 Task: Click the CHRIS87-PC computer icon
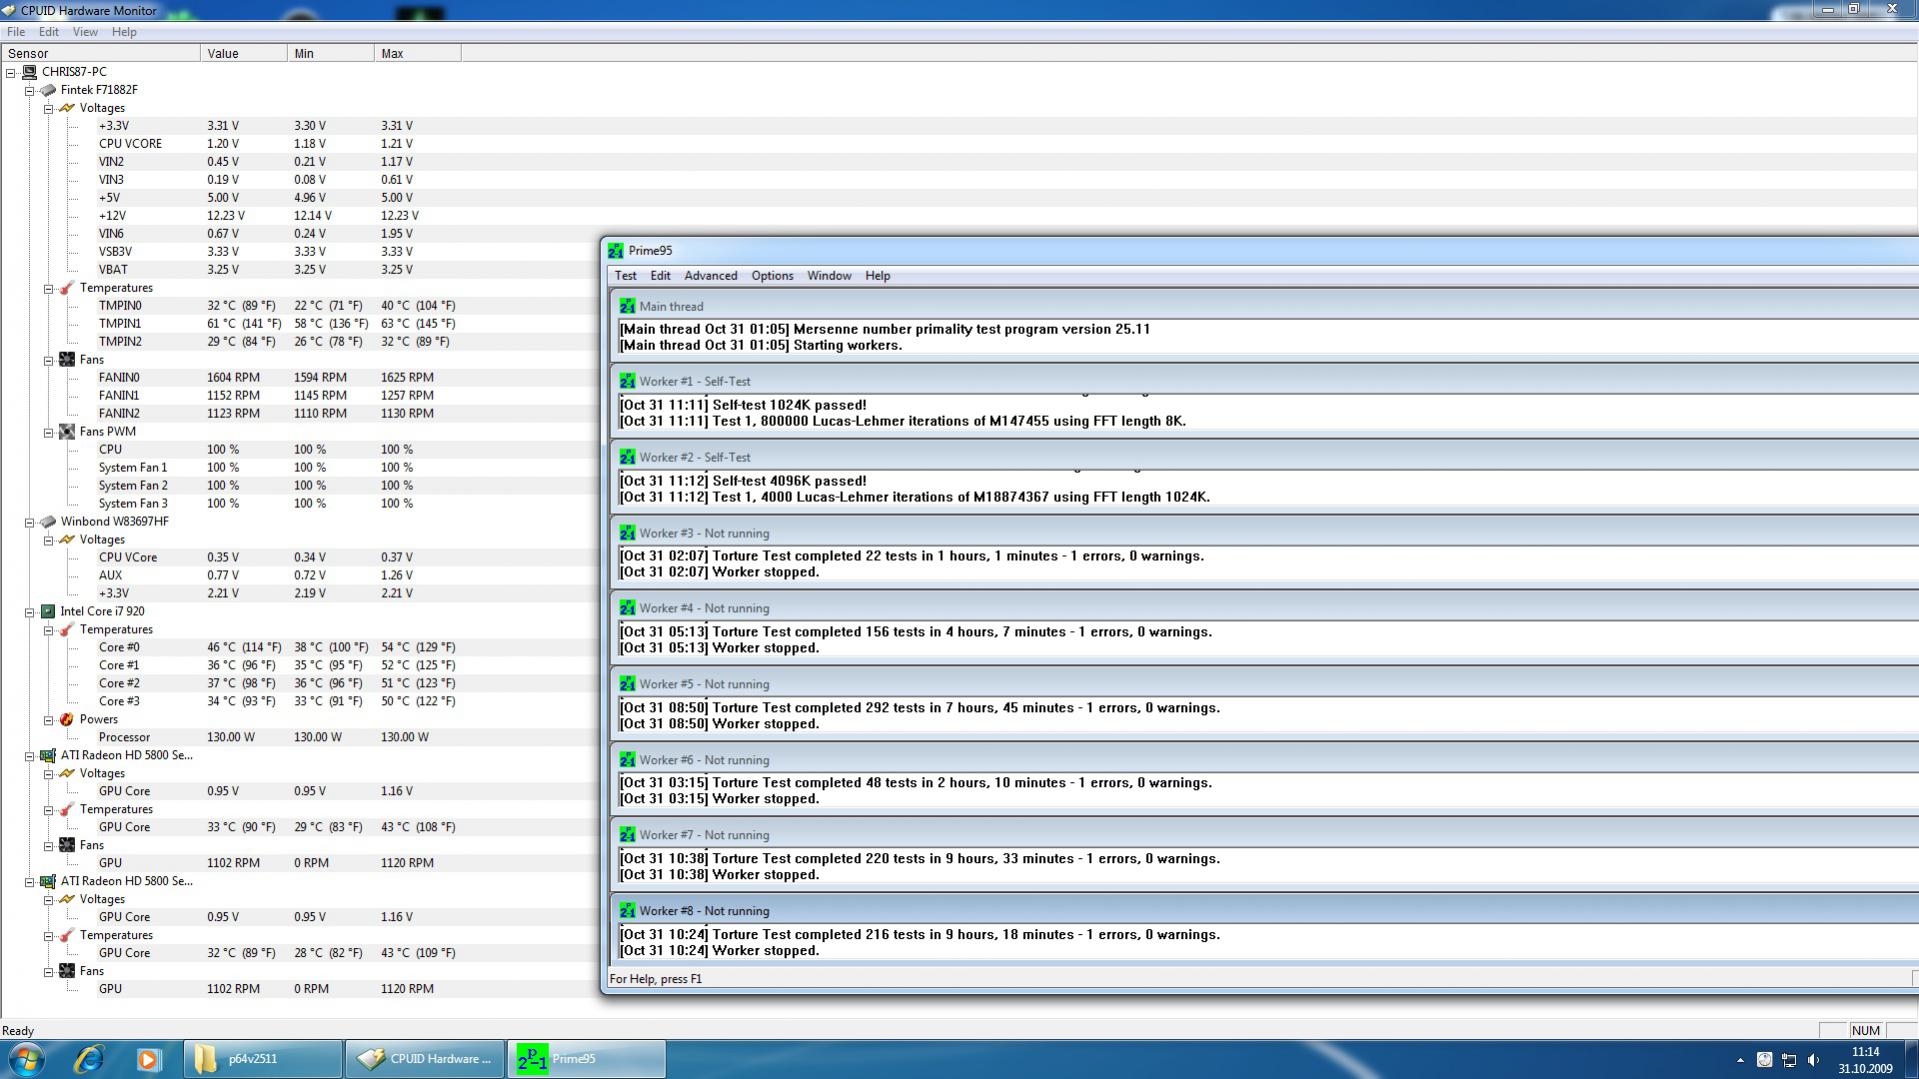(30, 72)
